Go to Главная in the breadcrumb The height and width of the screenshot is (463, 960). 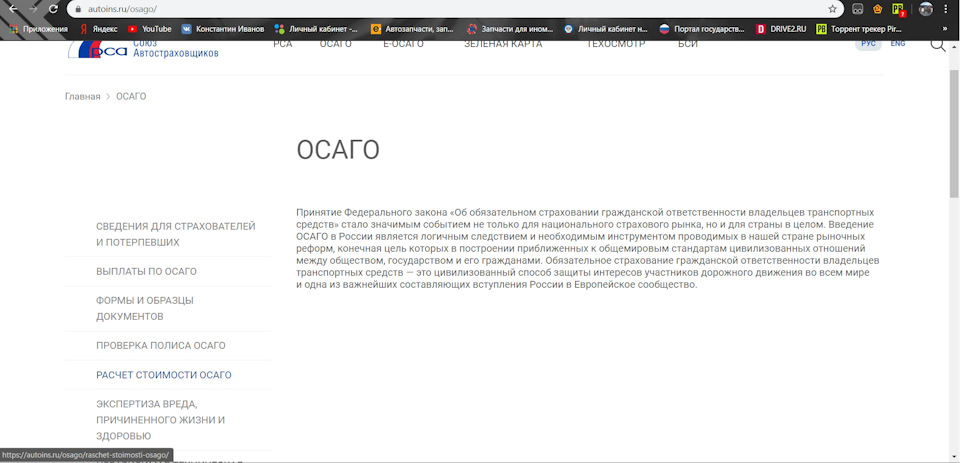point(83,97)
